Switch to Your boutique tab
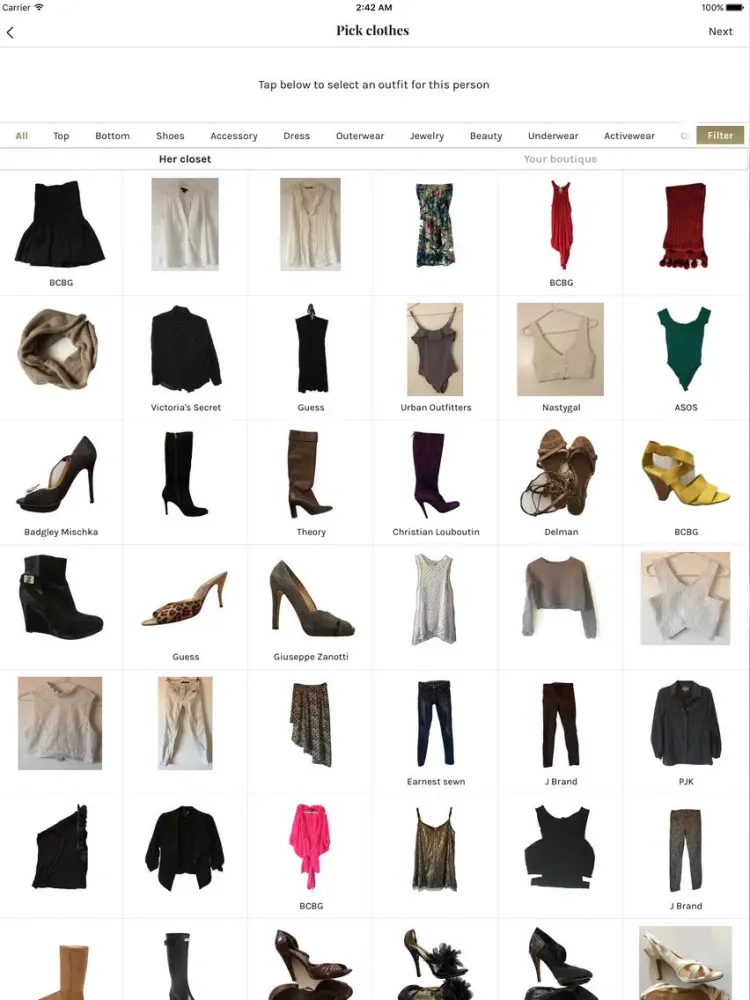This screenshot has height=1000, width=750. (561, 159)
